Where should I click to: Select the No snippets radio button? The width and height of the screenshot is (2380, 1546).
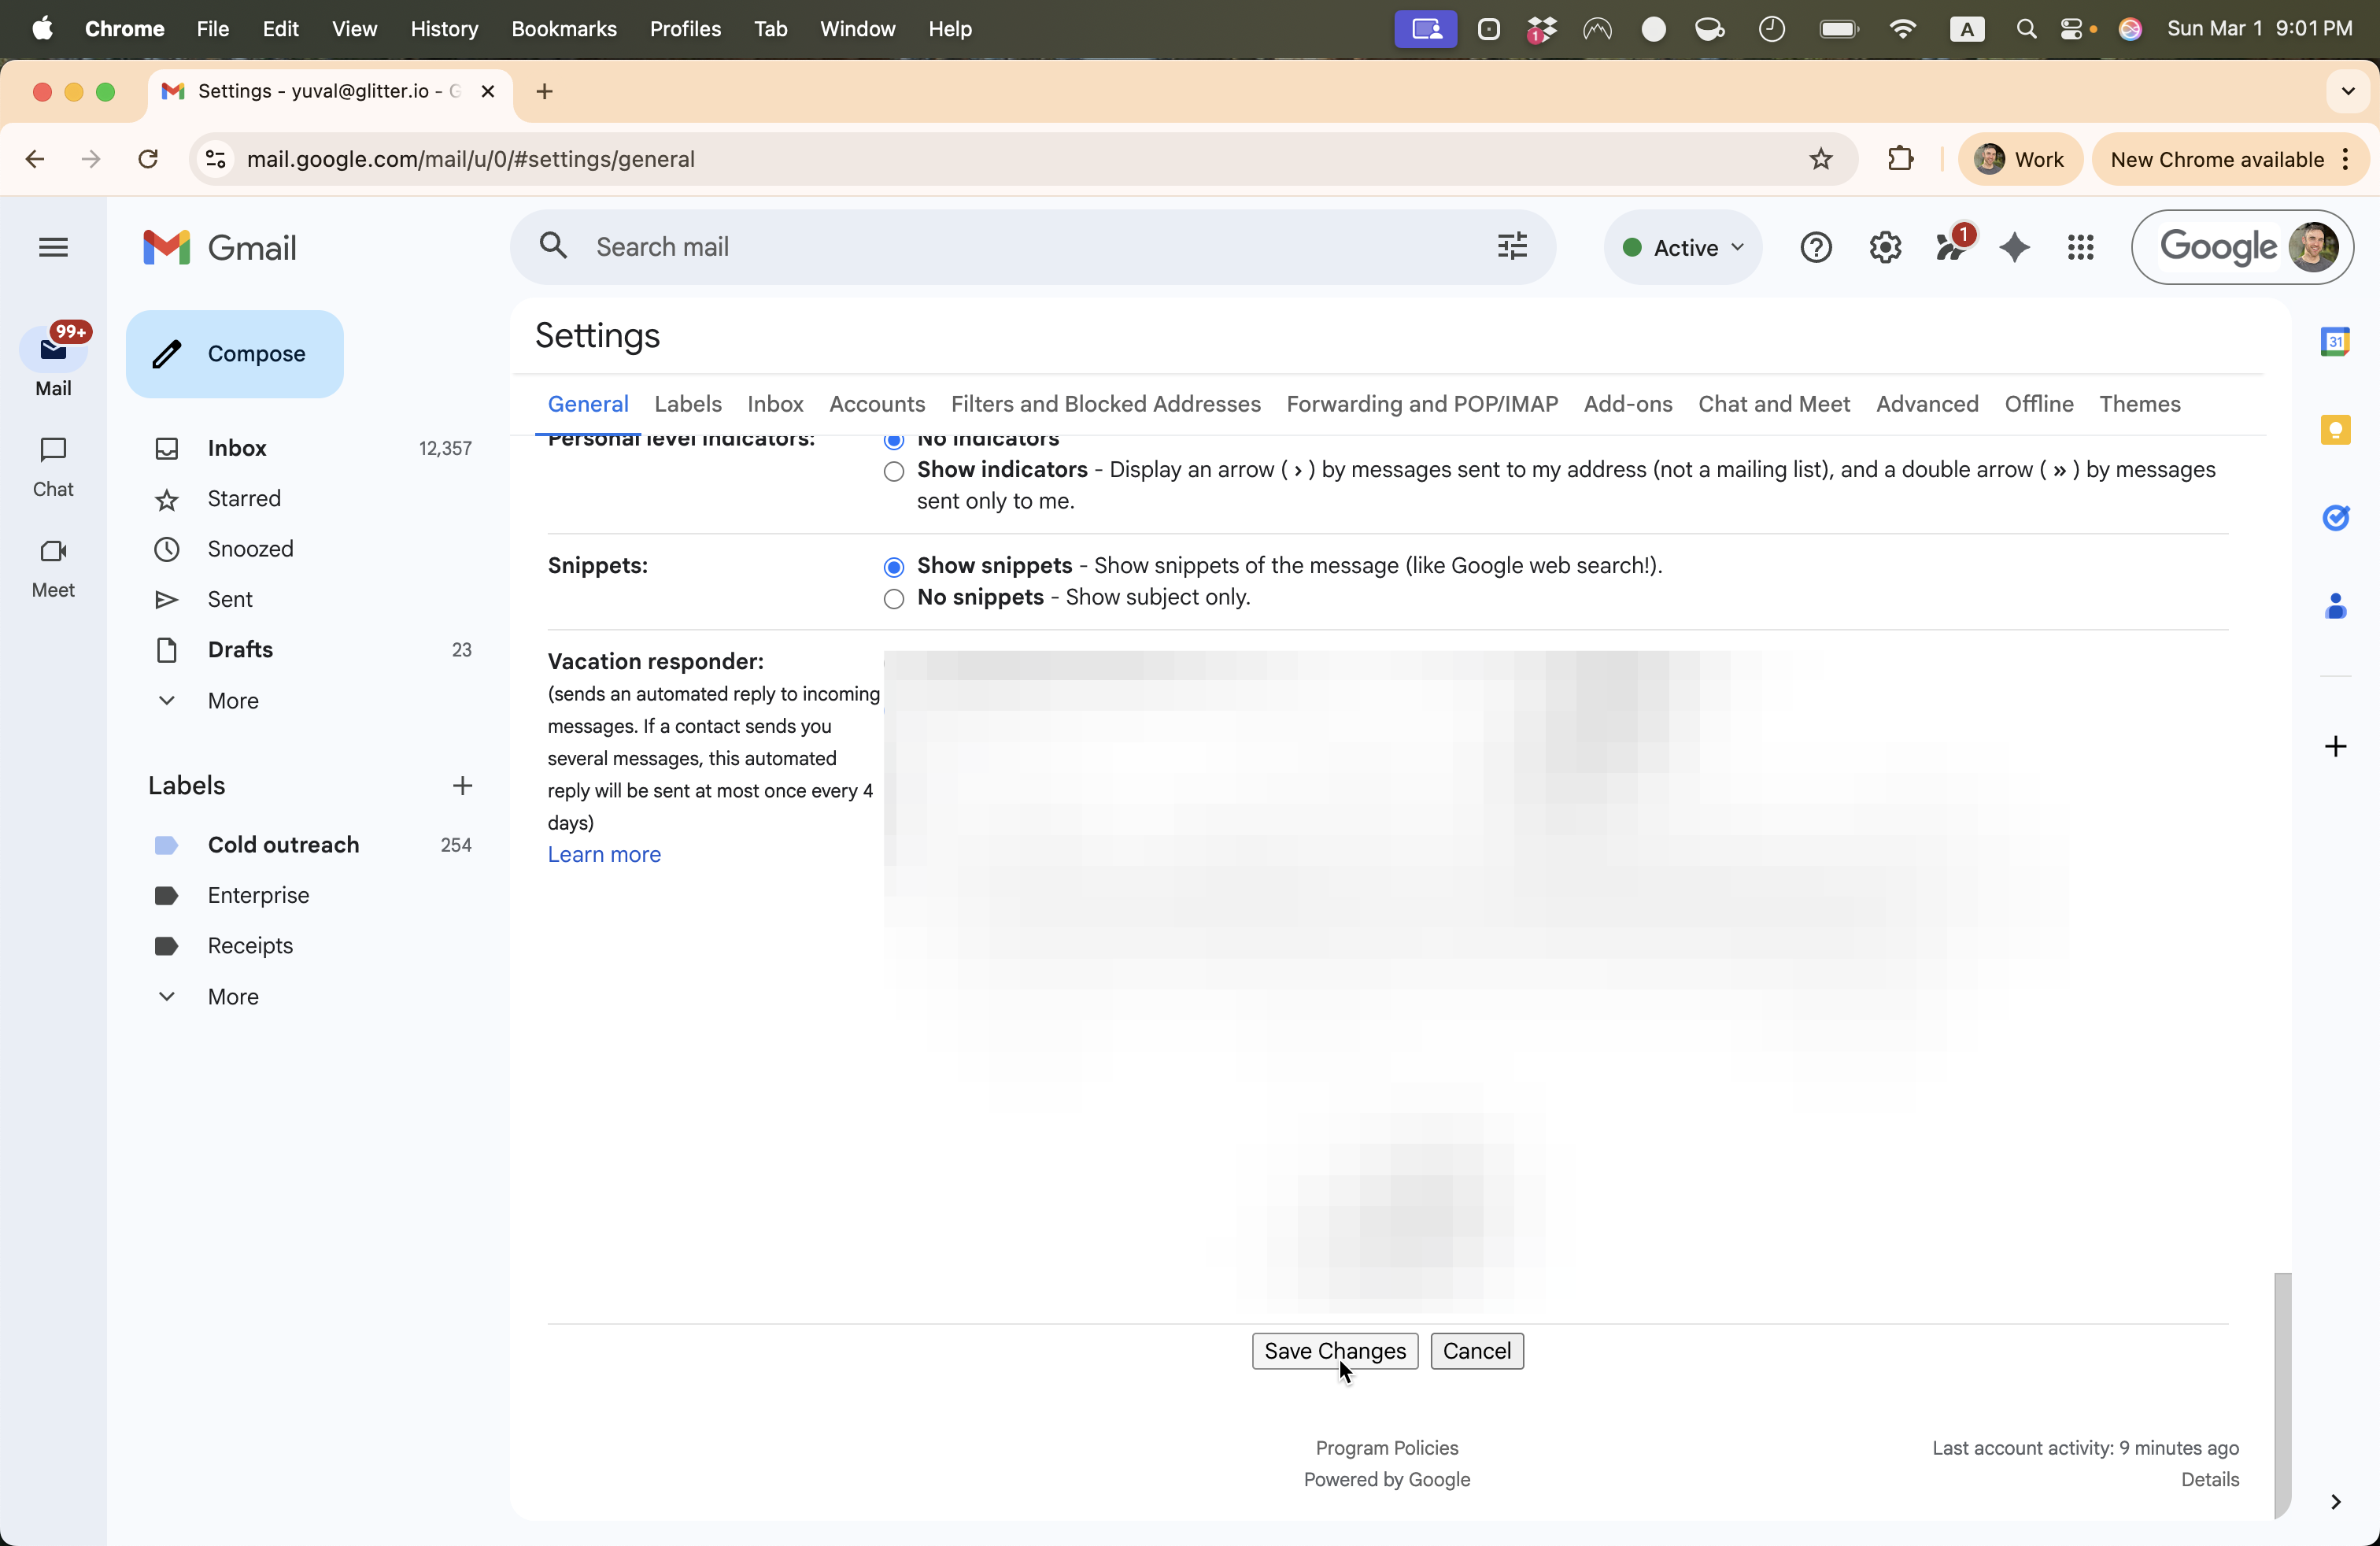[894, 598]
